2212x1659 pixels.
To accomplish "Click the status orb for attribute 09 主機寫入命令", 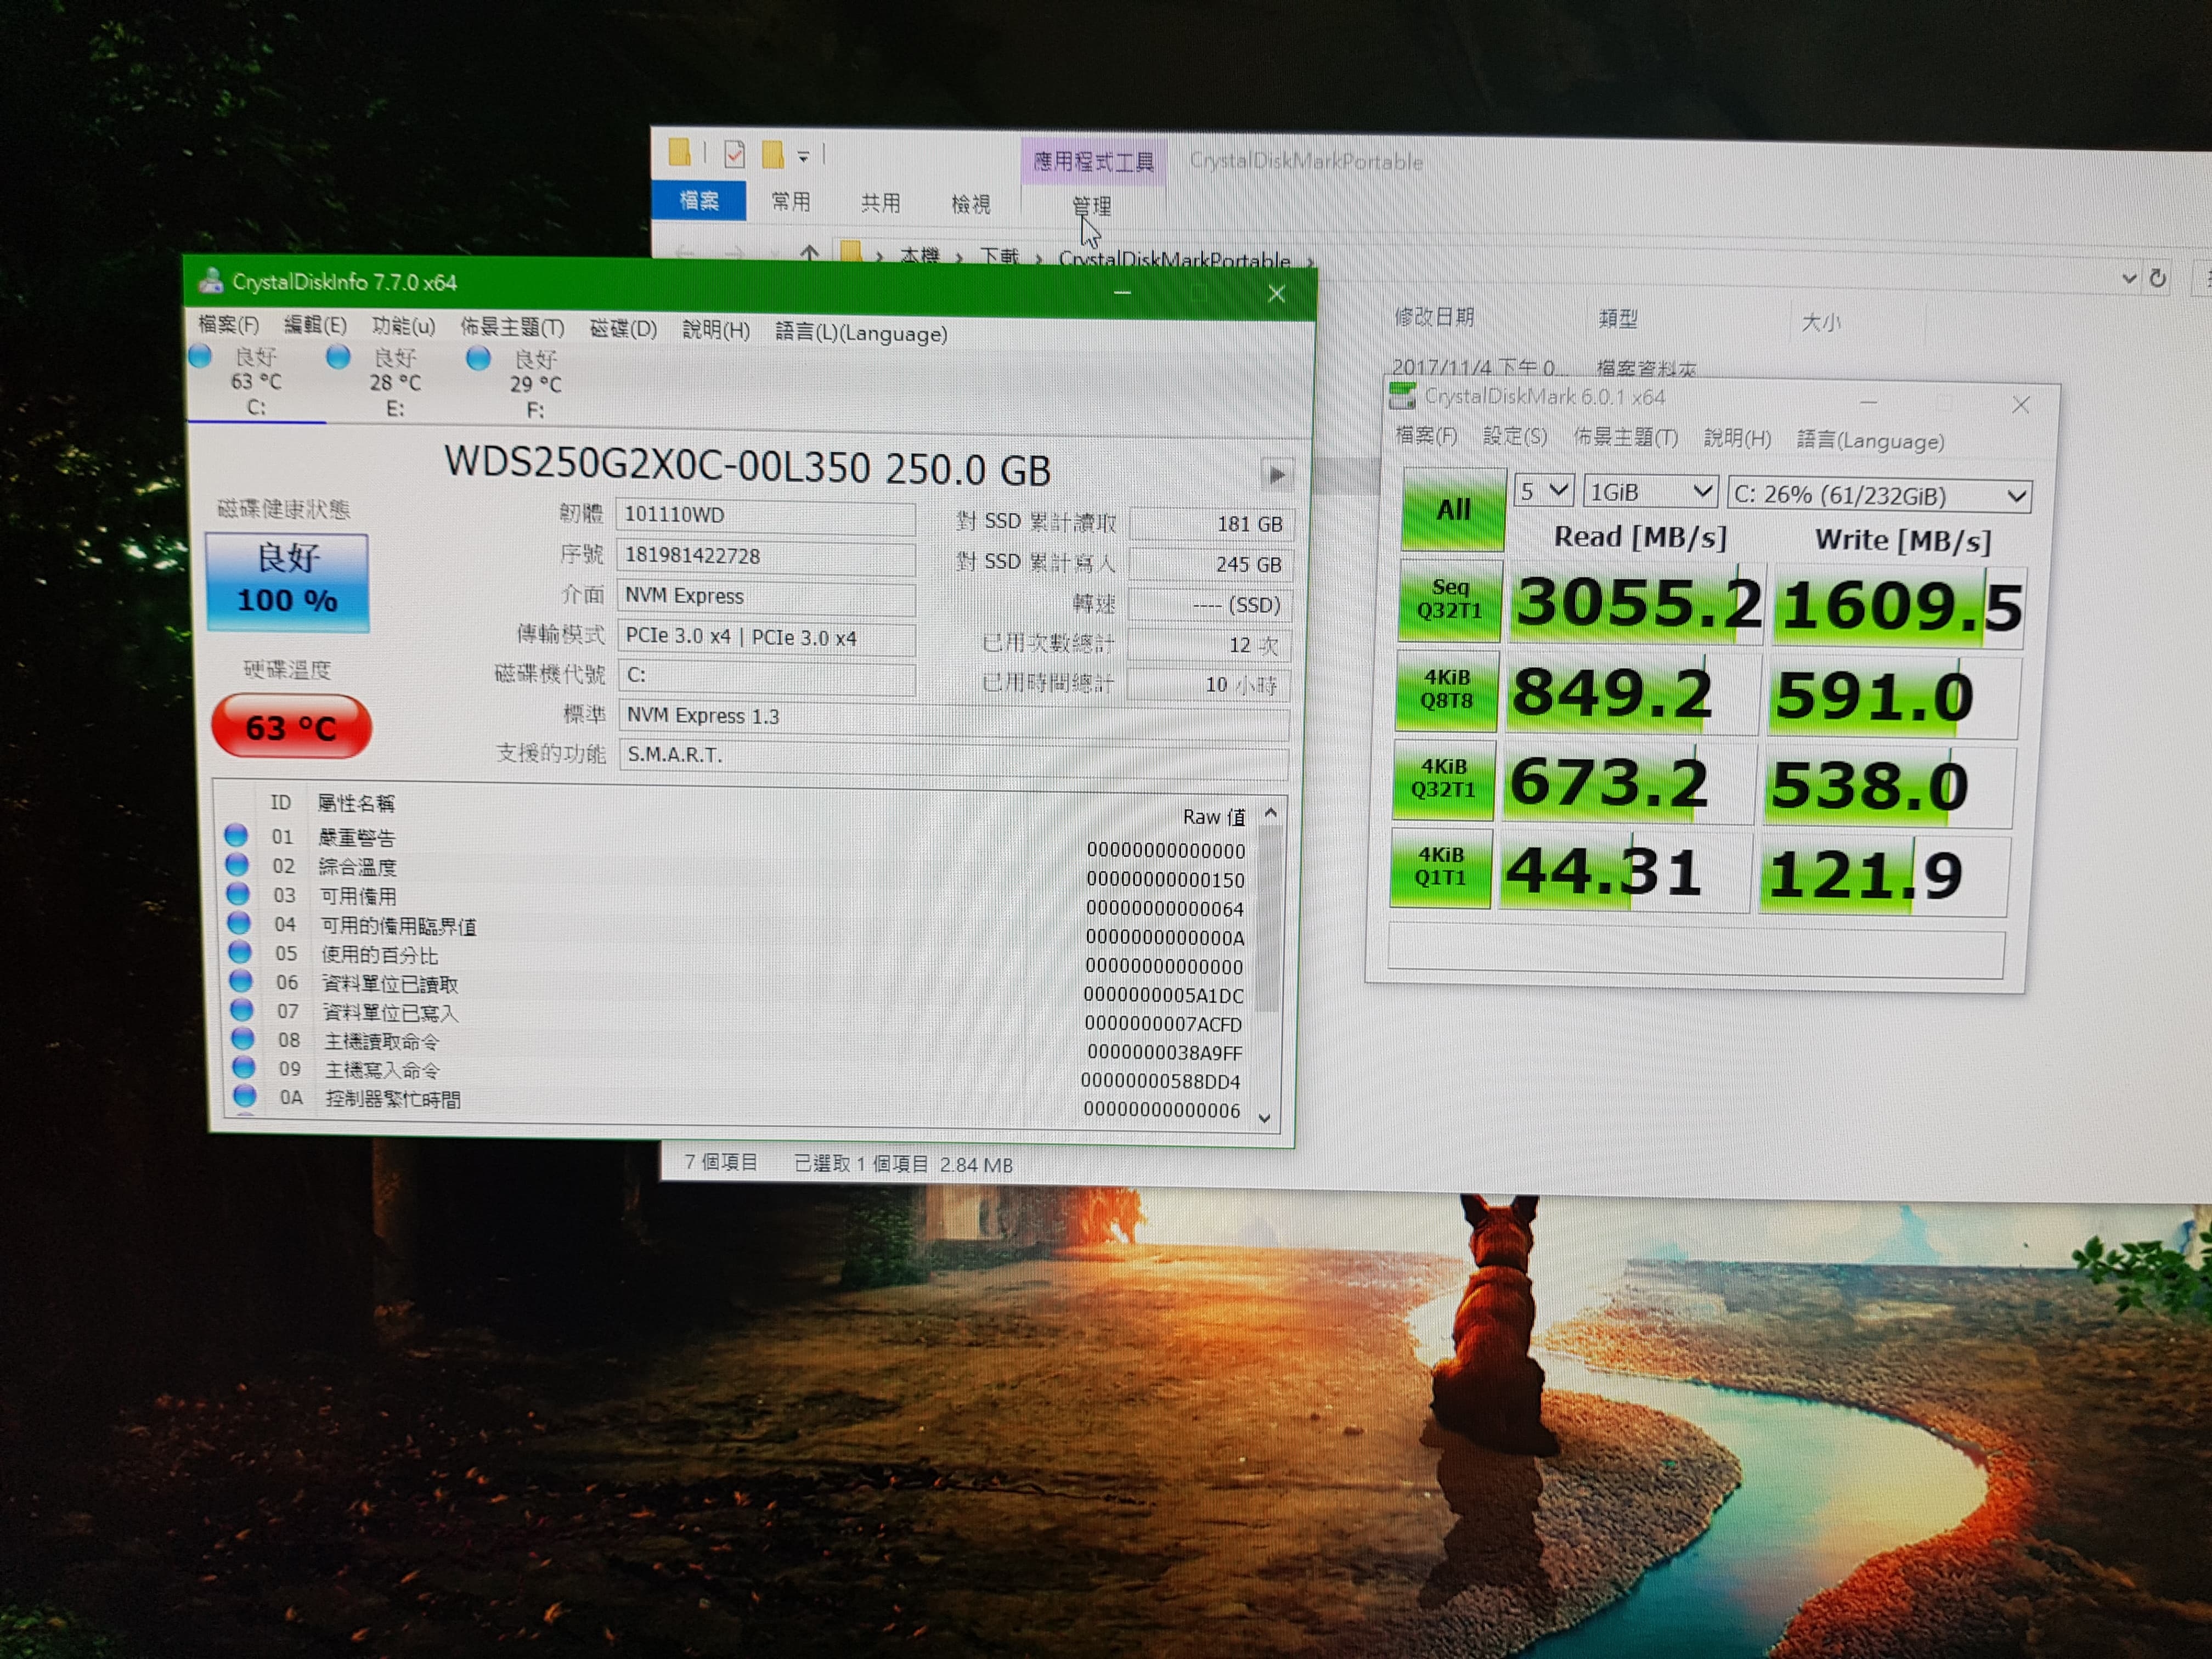I will tap(243, 1068).
